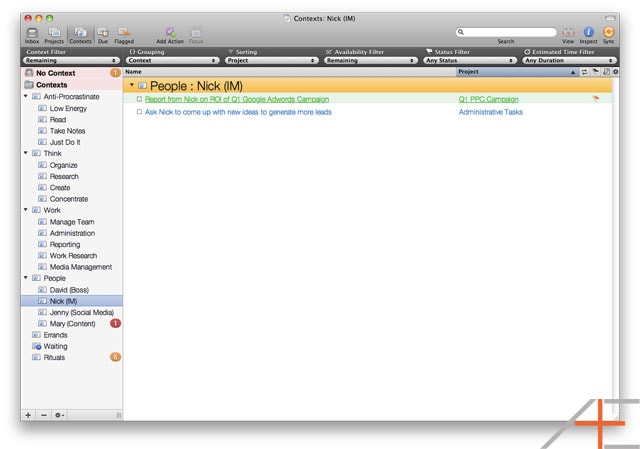This screenshot has width=640, height=449.
Task: Open the Inspect panel icon
Action: point(588,36)
